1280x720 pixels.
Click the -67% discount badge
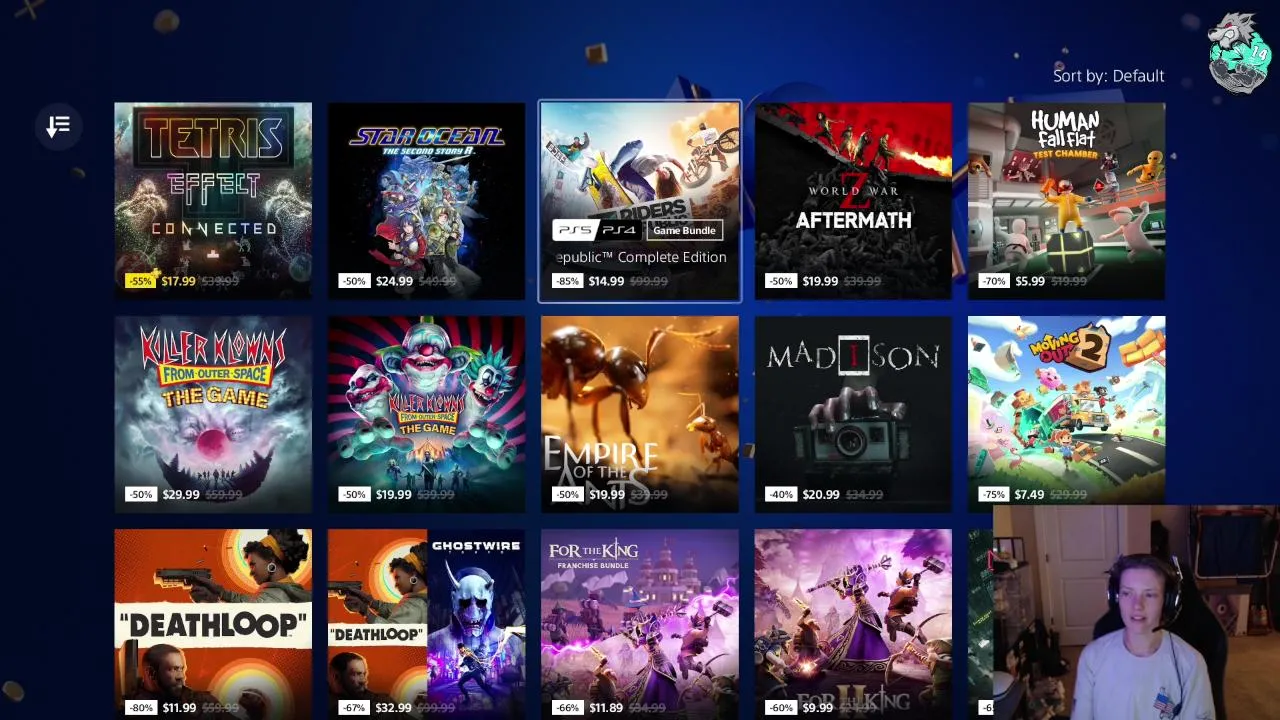(x=354, y=707)
